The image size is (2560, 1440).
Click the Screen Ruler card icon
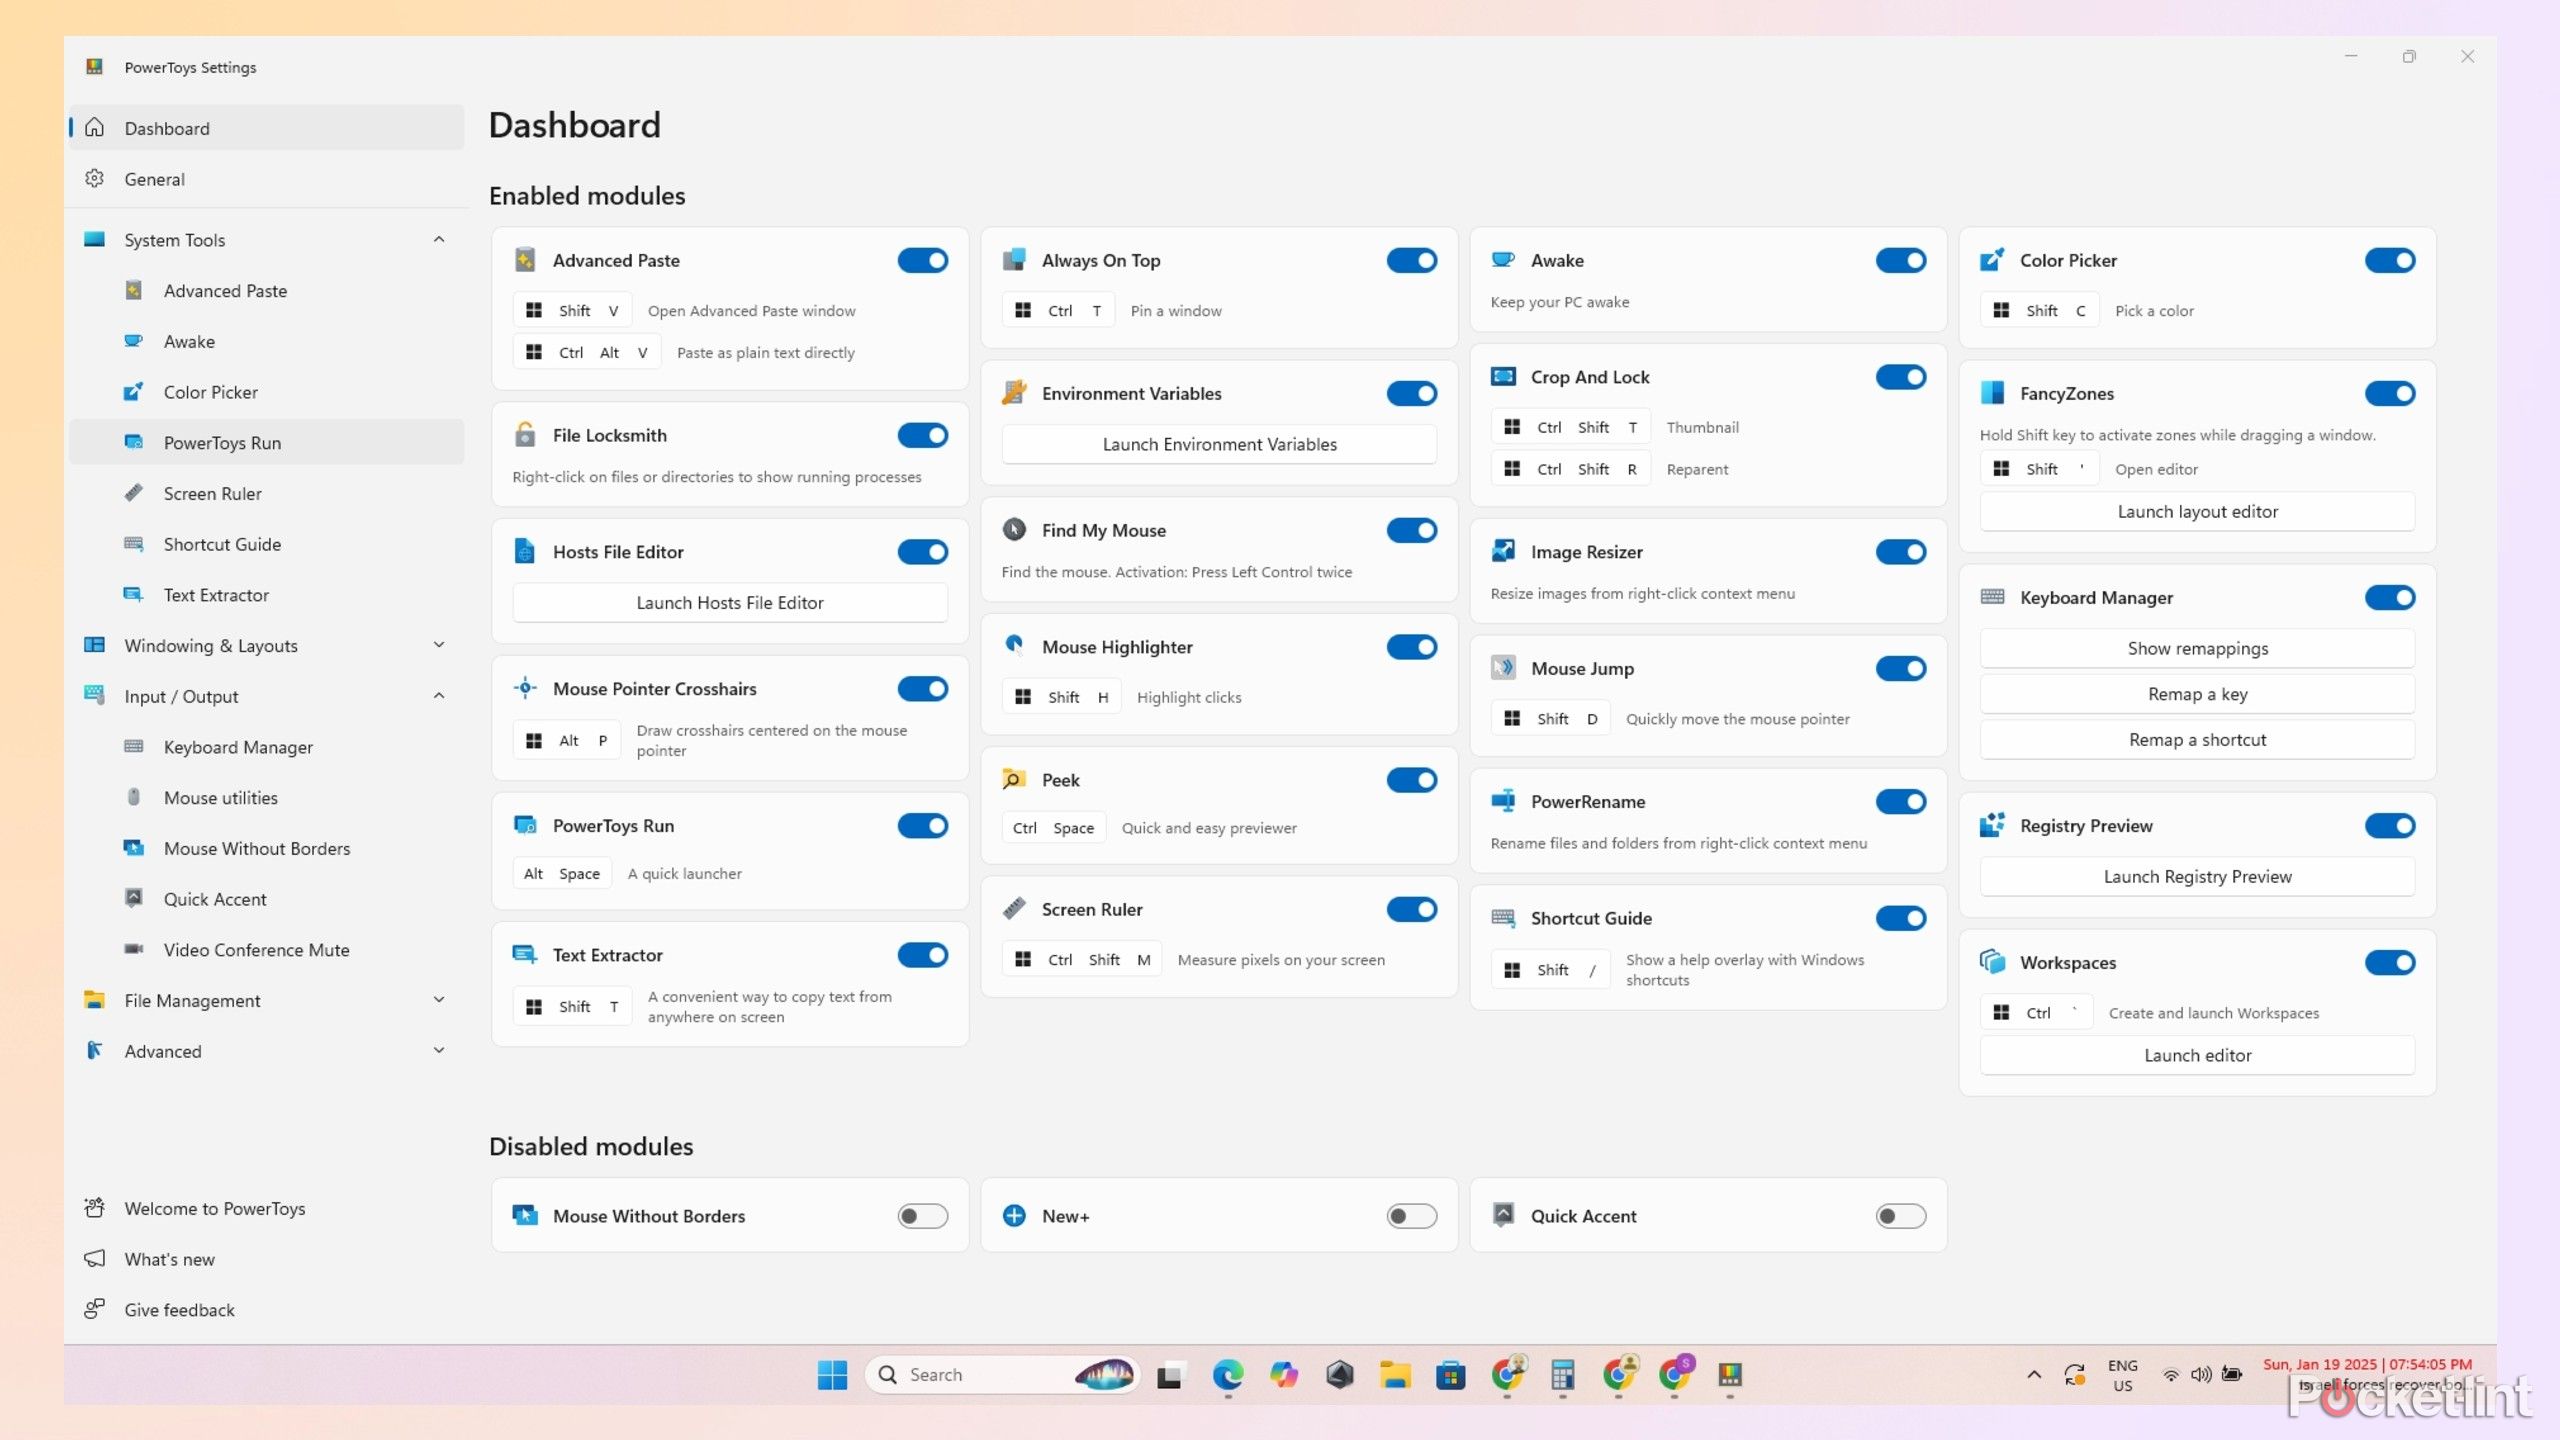pos(1014,909)
